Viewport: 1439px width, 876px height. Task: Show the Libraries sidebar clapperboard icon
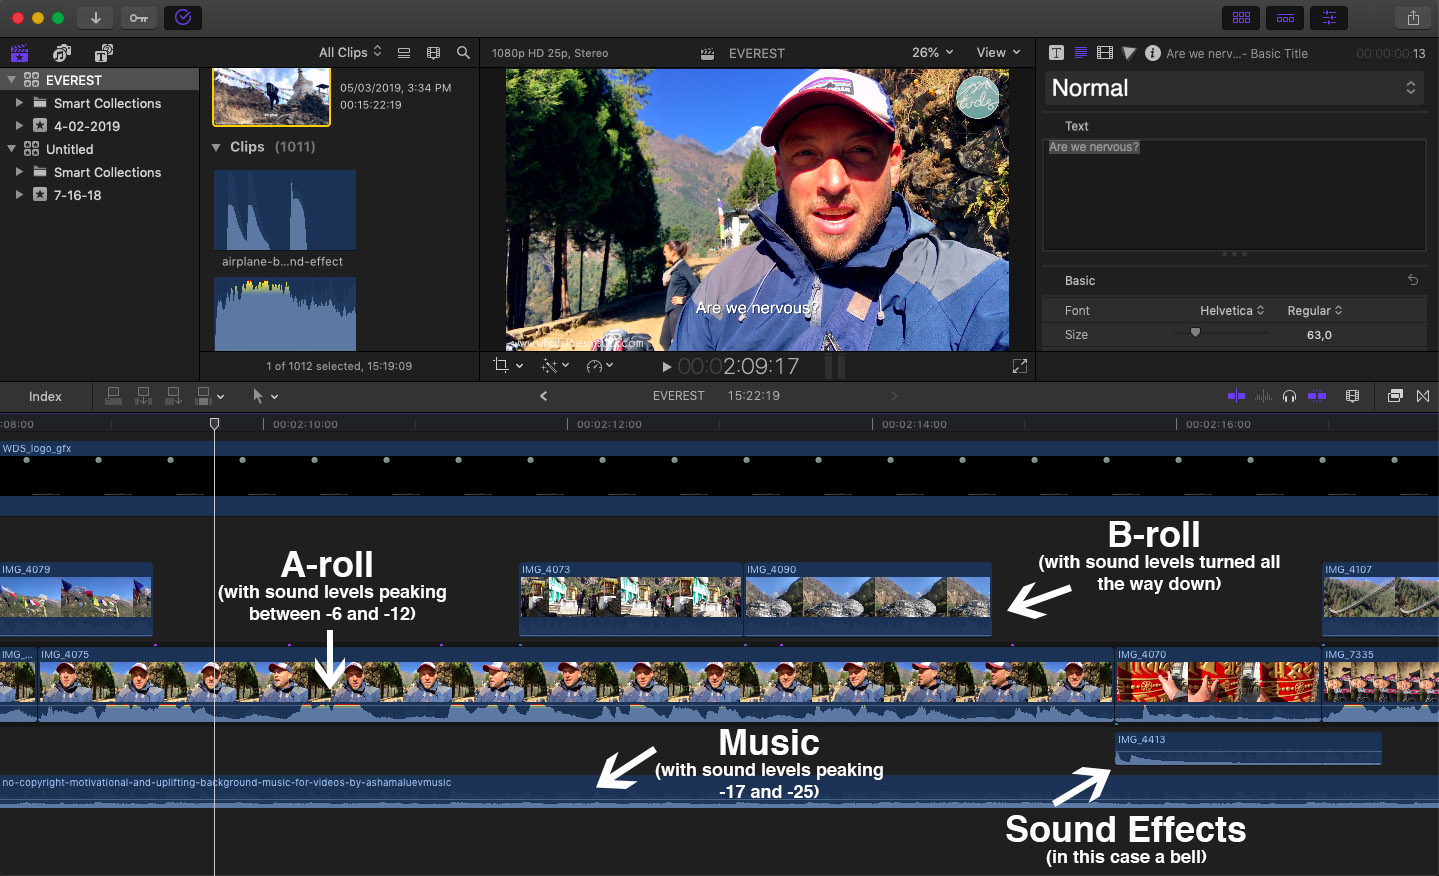tap(19, 53)
